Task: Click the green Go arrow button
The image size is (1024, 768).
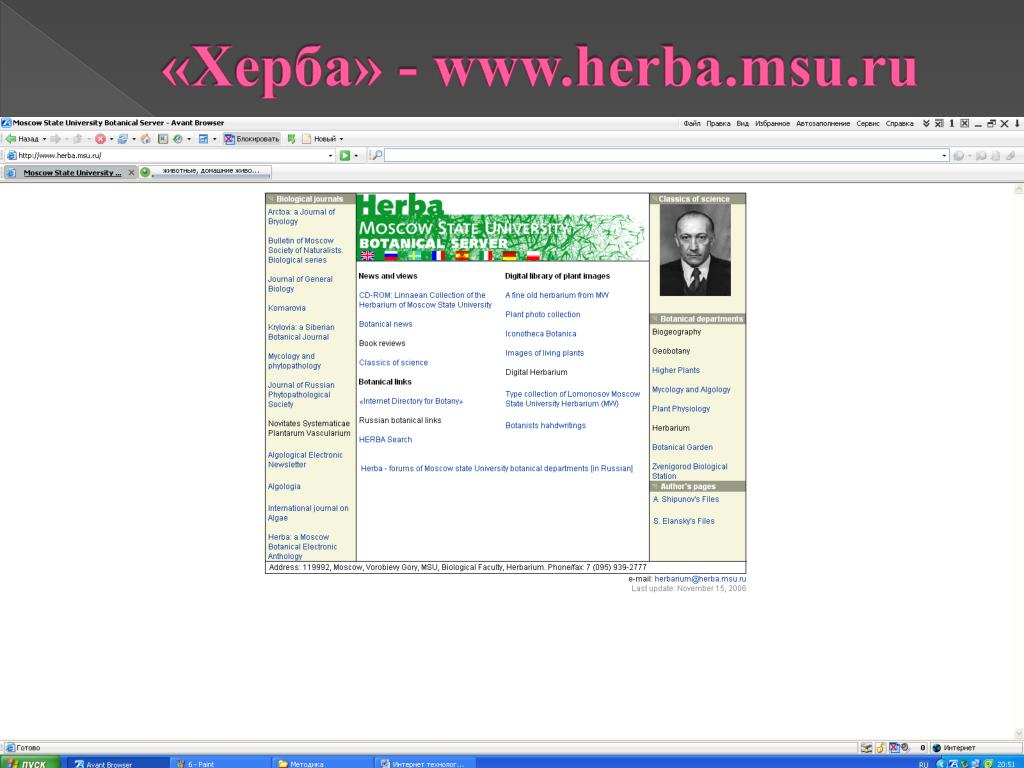Action: click(x=345, y=155)
